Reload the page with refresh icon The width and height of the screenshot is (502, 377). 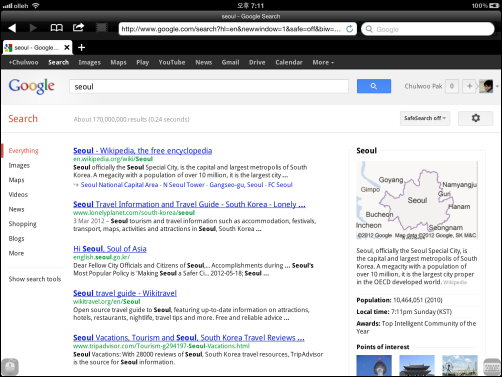349,29
